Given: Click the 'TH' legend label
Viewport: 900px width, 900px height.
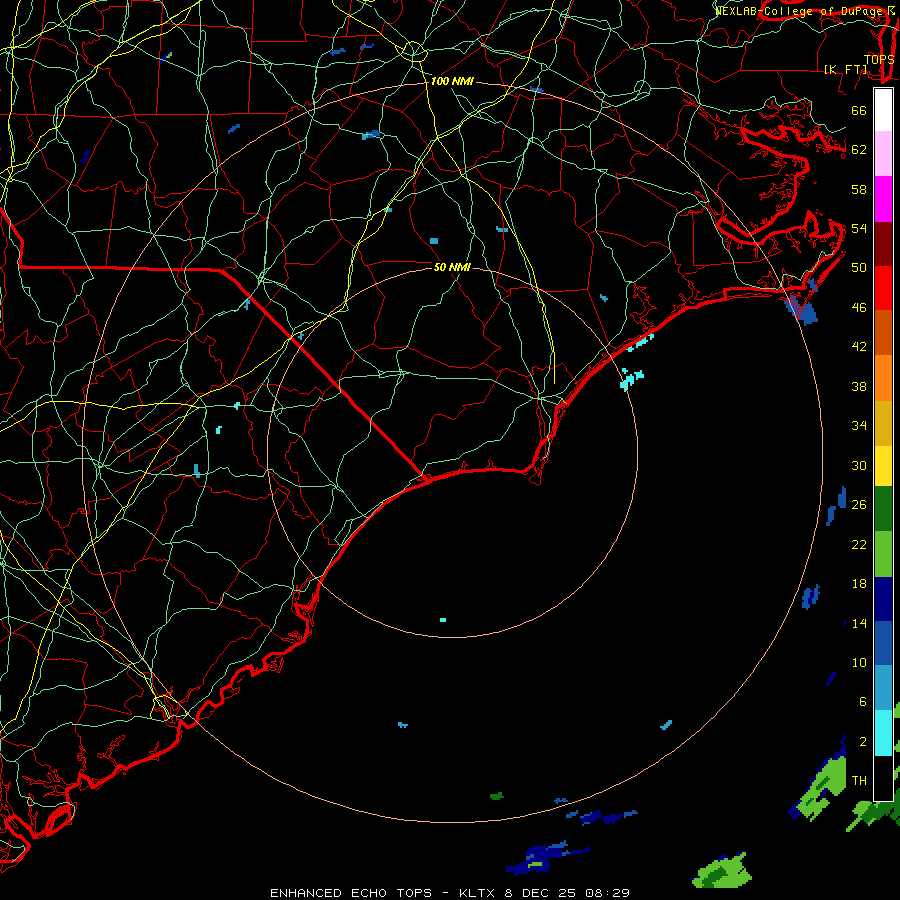Looking at the screenshot, I should pyautogui.click(x=859, y=781).
